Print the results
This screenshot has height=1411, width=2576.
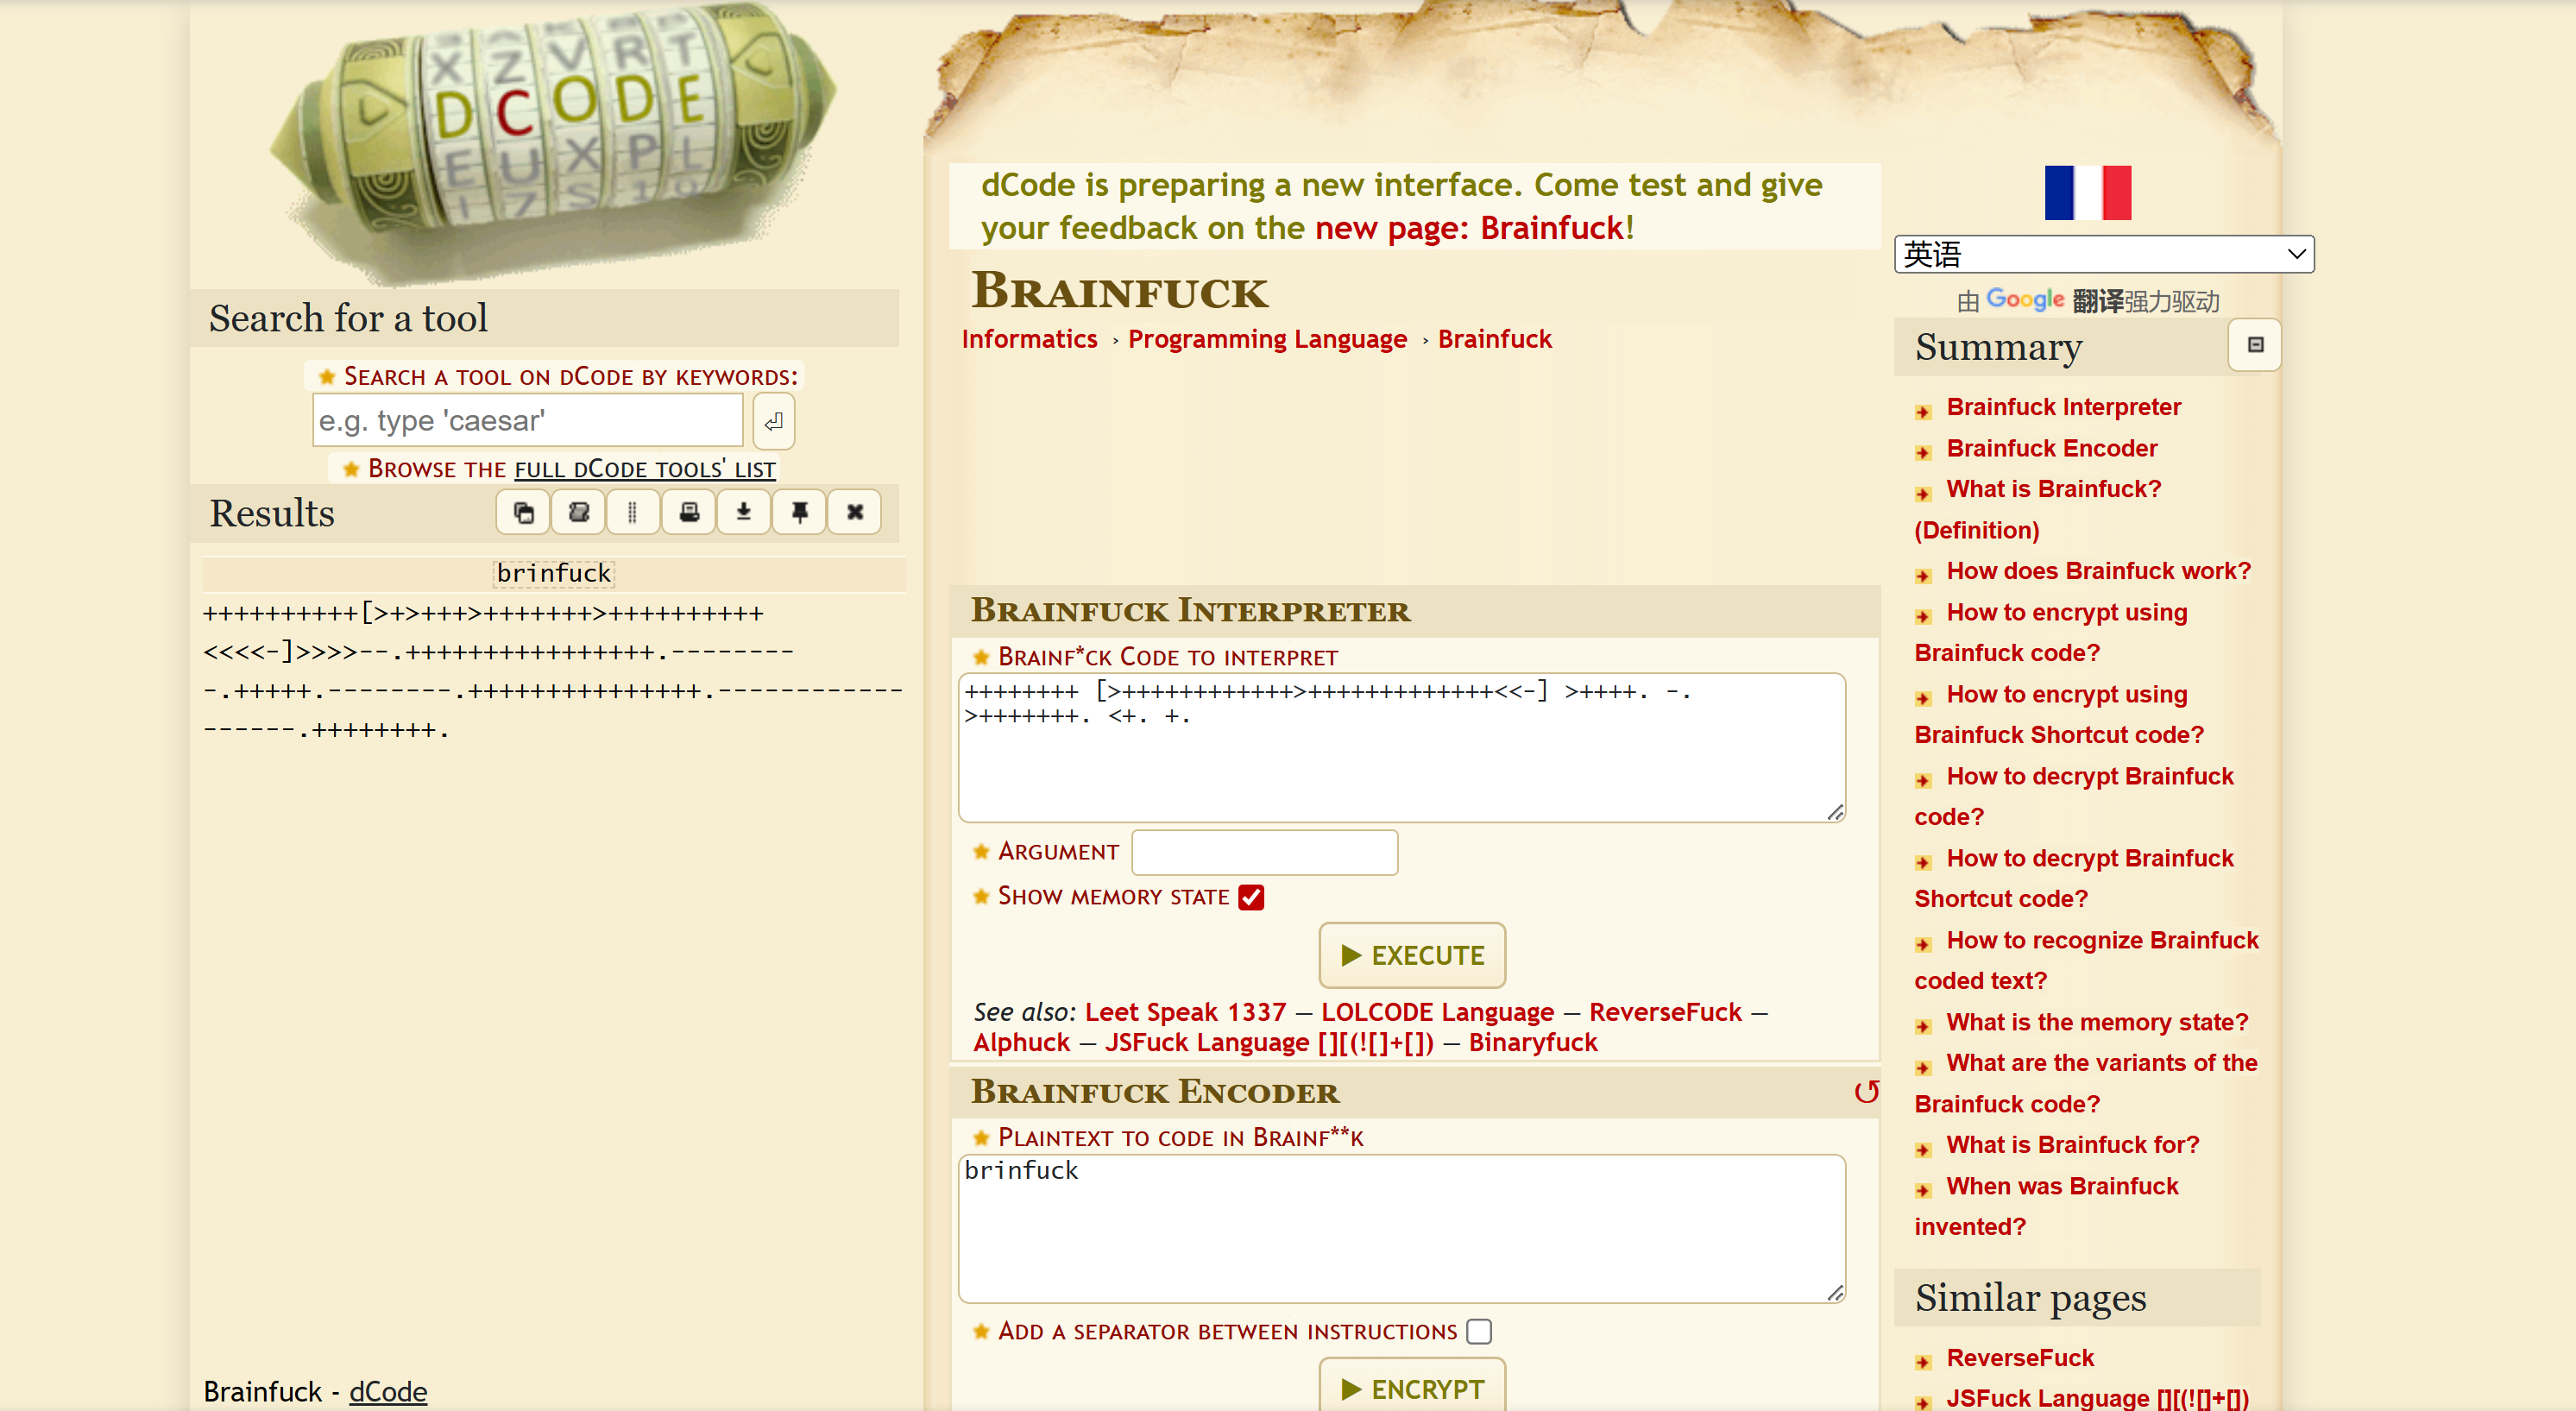click(689, 513)
